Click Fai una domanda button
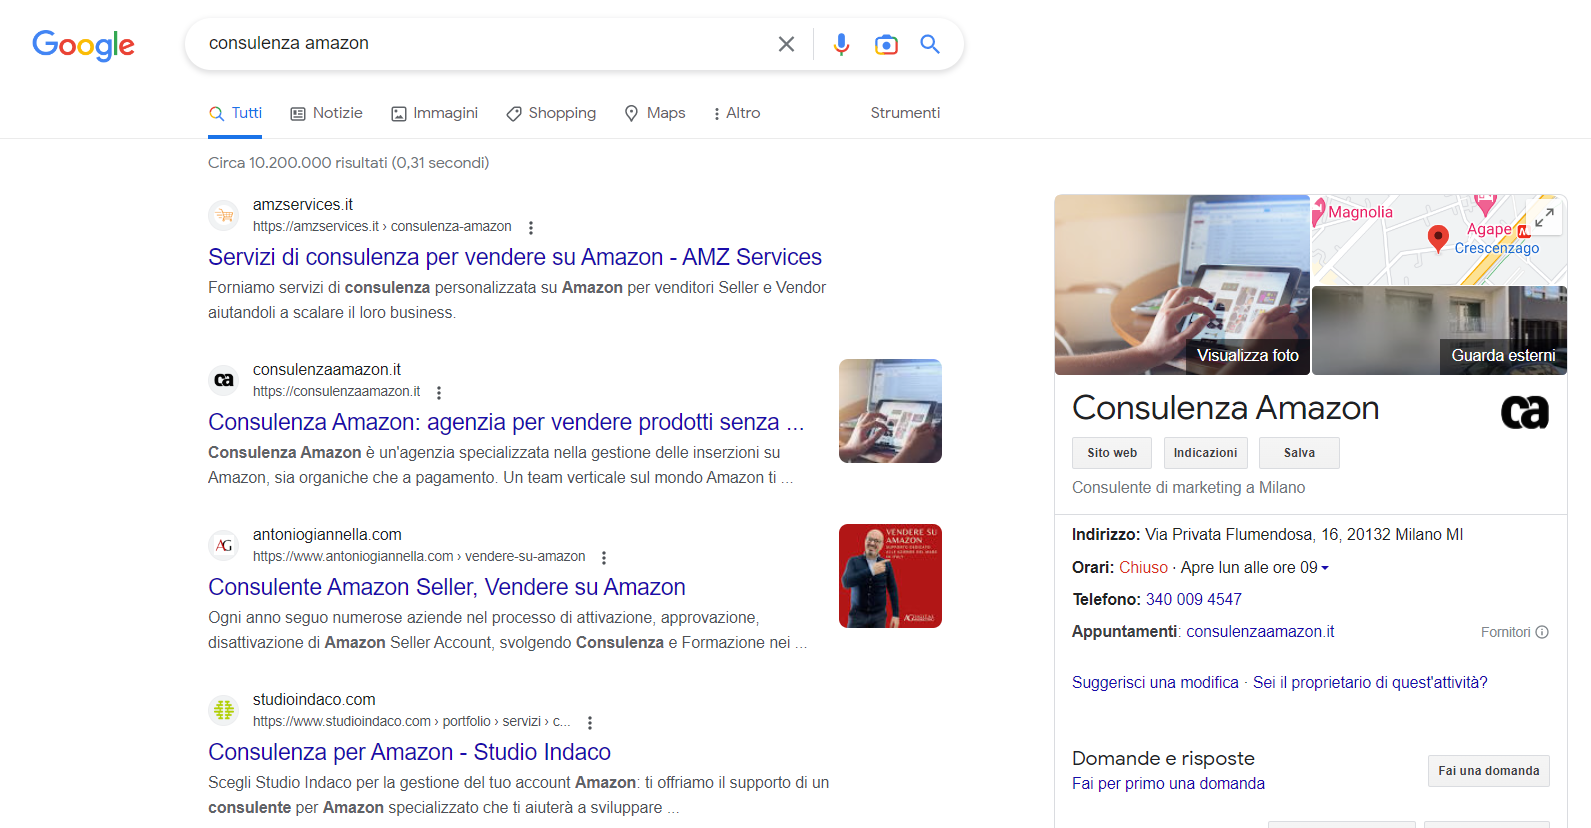This screenshot has height=828, width=1591. pyautogui.click(x=1489, y=771)
